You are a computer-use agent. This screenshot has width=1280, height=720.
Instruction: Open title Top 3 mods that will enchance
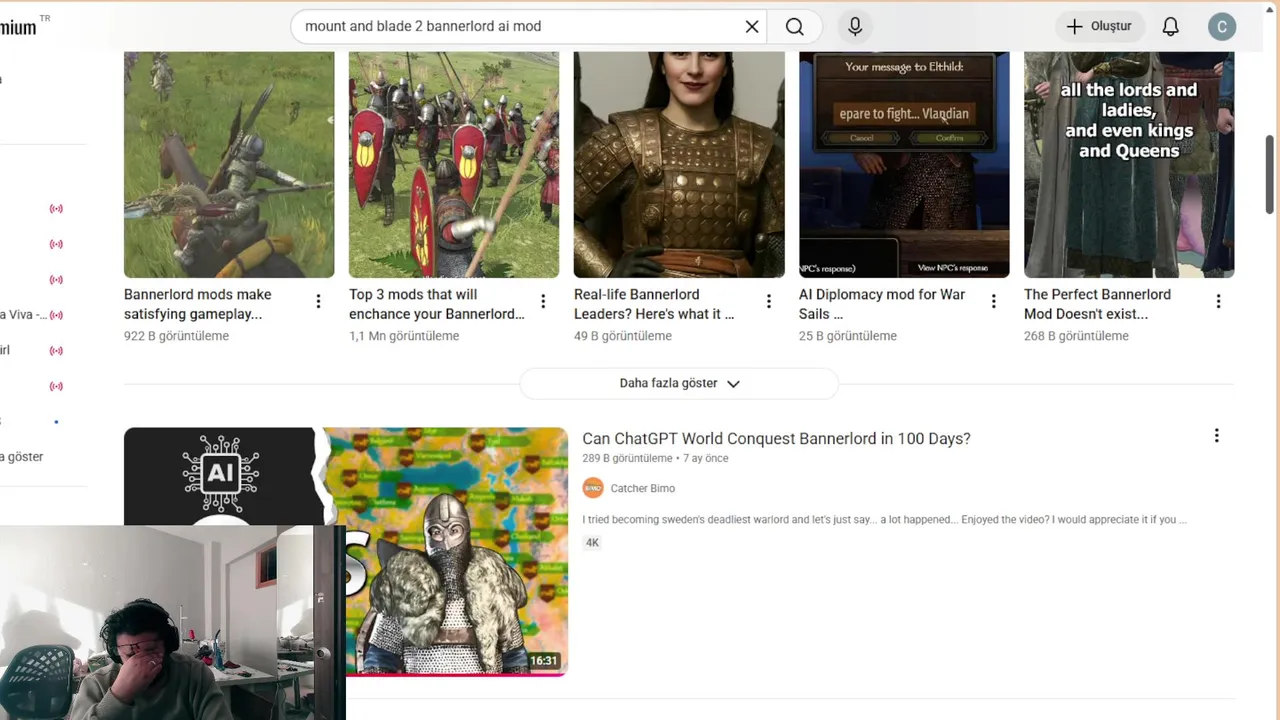pyautogui.click(x=437, y=304)
